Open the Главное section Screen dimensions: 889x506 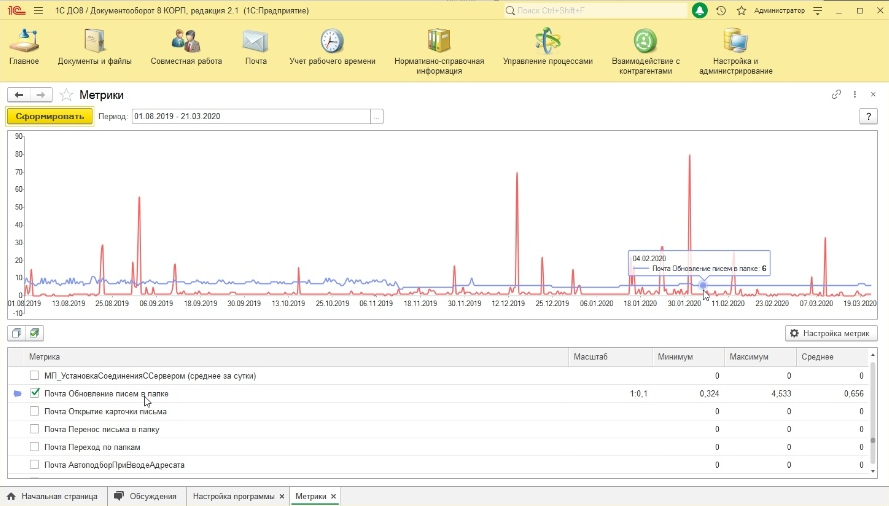point(24,48)
